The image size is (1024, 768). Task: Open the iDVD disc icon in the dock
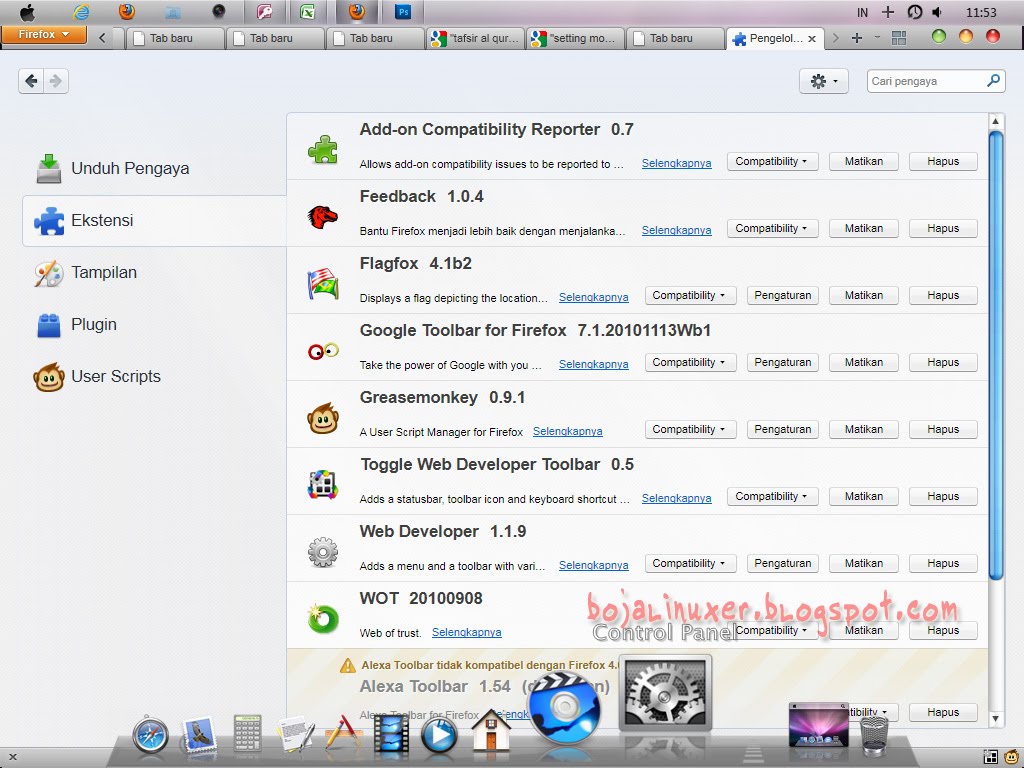(x=564, y=709)
